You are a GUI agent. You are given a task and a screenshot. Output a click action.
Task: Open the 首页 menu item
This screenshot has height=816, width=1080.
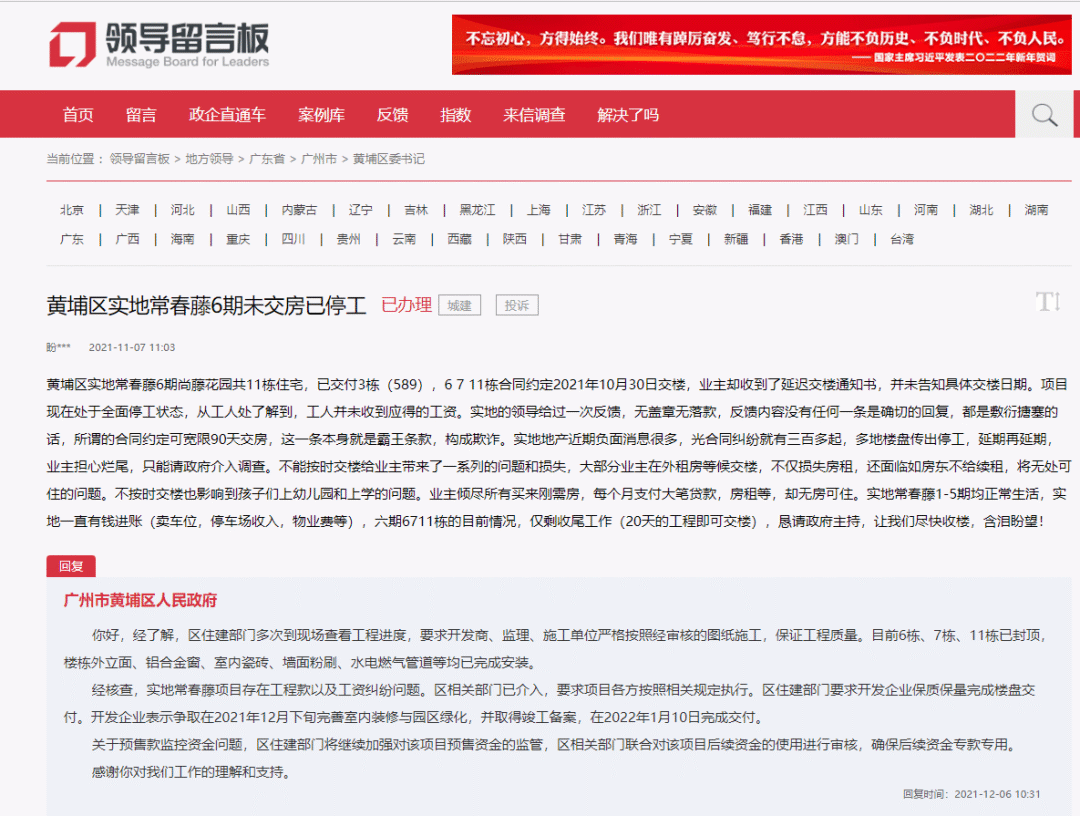(x=78, y=114)
